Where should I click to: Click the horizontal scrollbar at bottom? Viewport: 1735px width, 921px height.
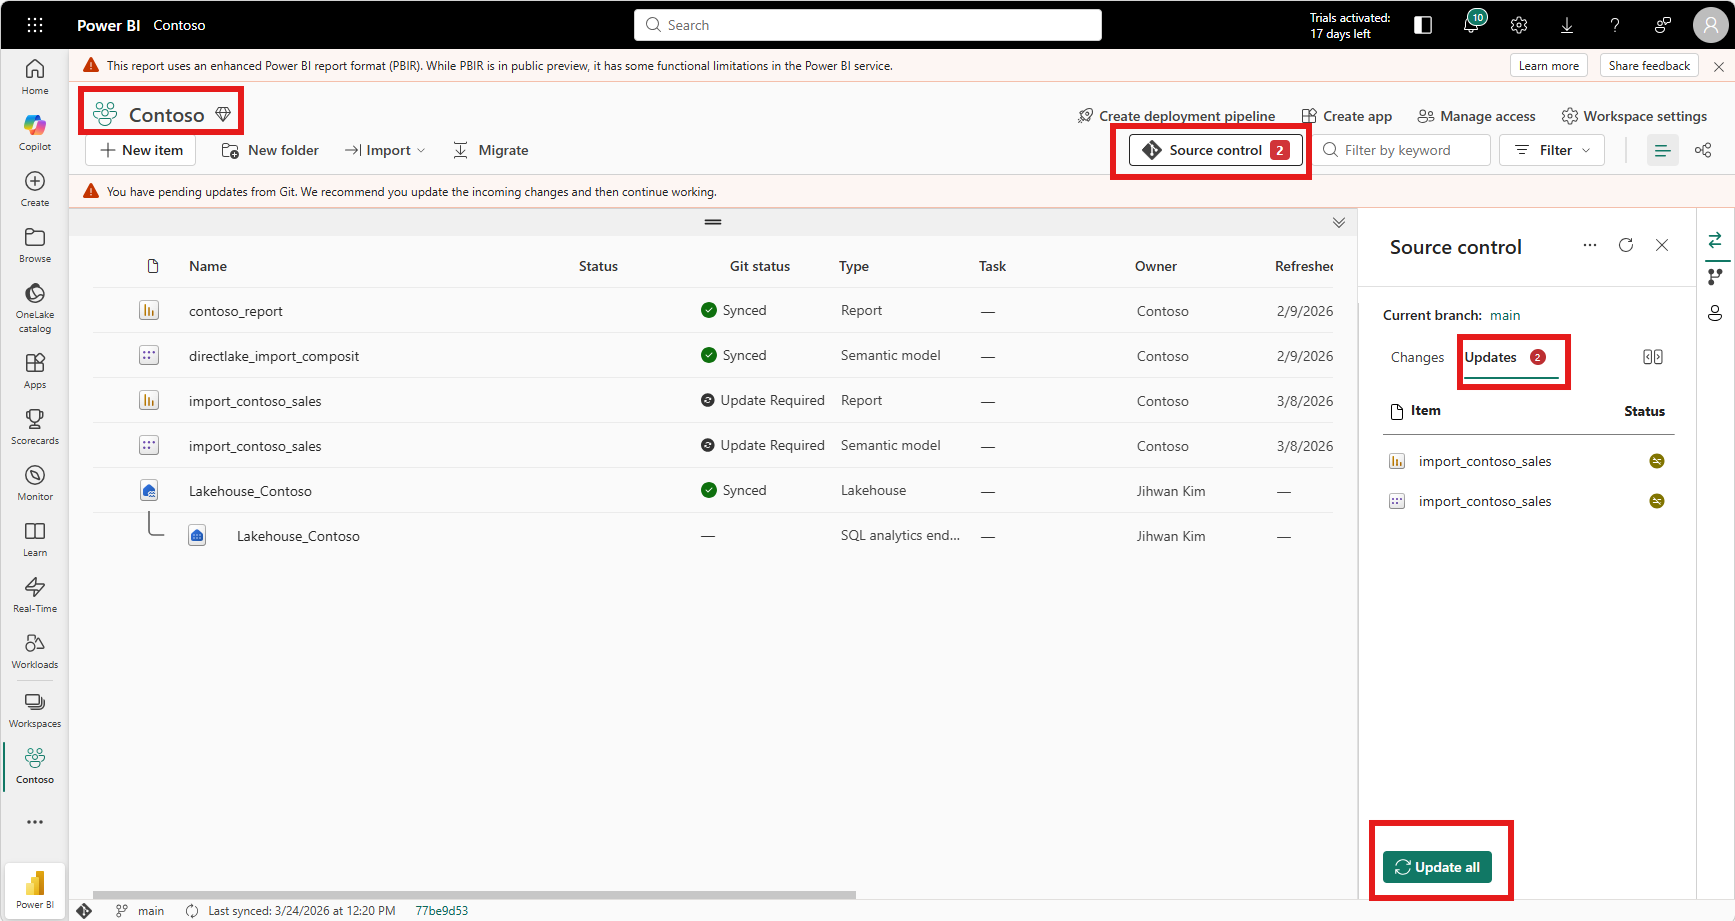474,895
